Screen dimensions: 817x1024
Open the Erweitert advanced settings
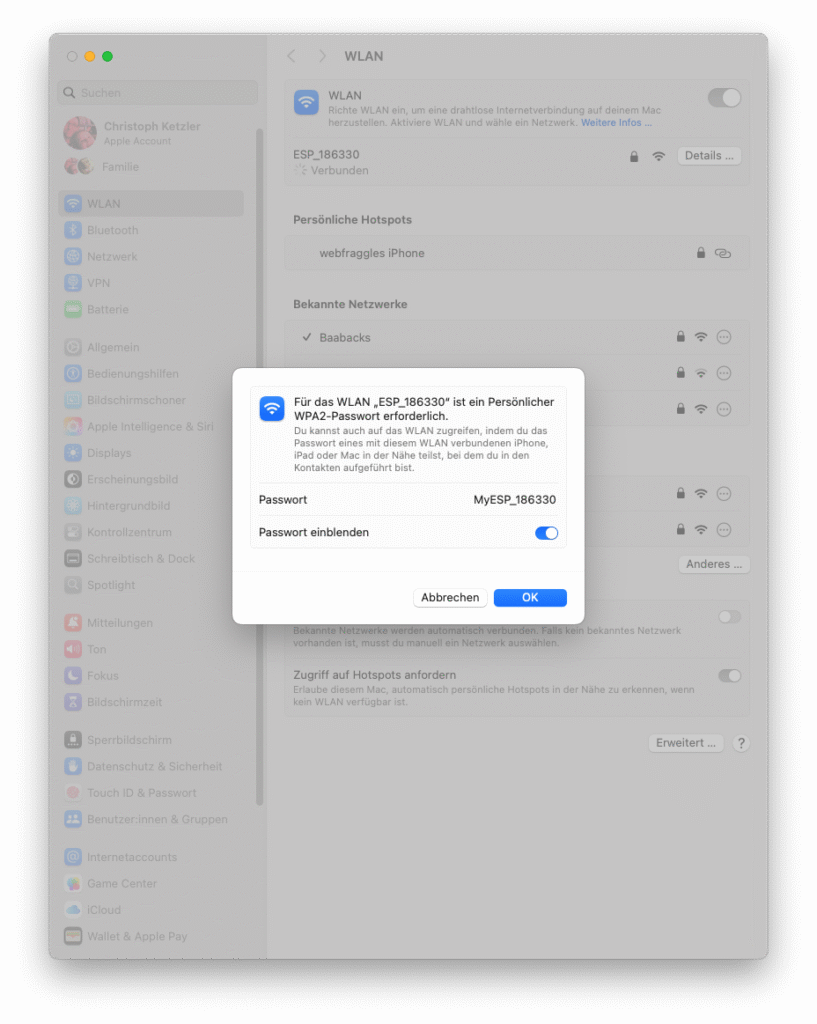click(686, 743)
